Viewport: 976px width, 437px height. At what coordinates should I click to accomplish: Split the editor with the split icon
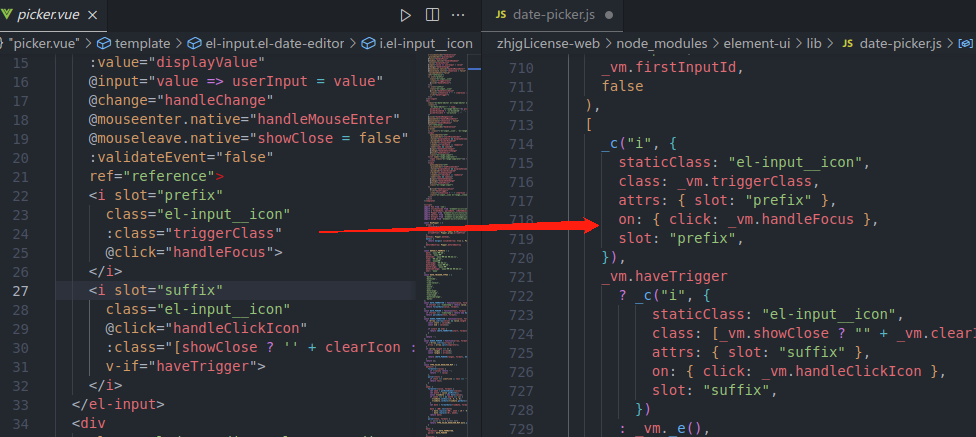pos(432,15)
